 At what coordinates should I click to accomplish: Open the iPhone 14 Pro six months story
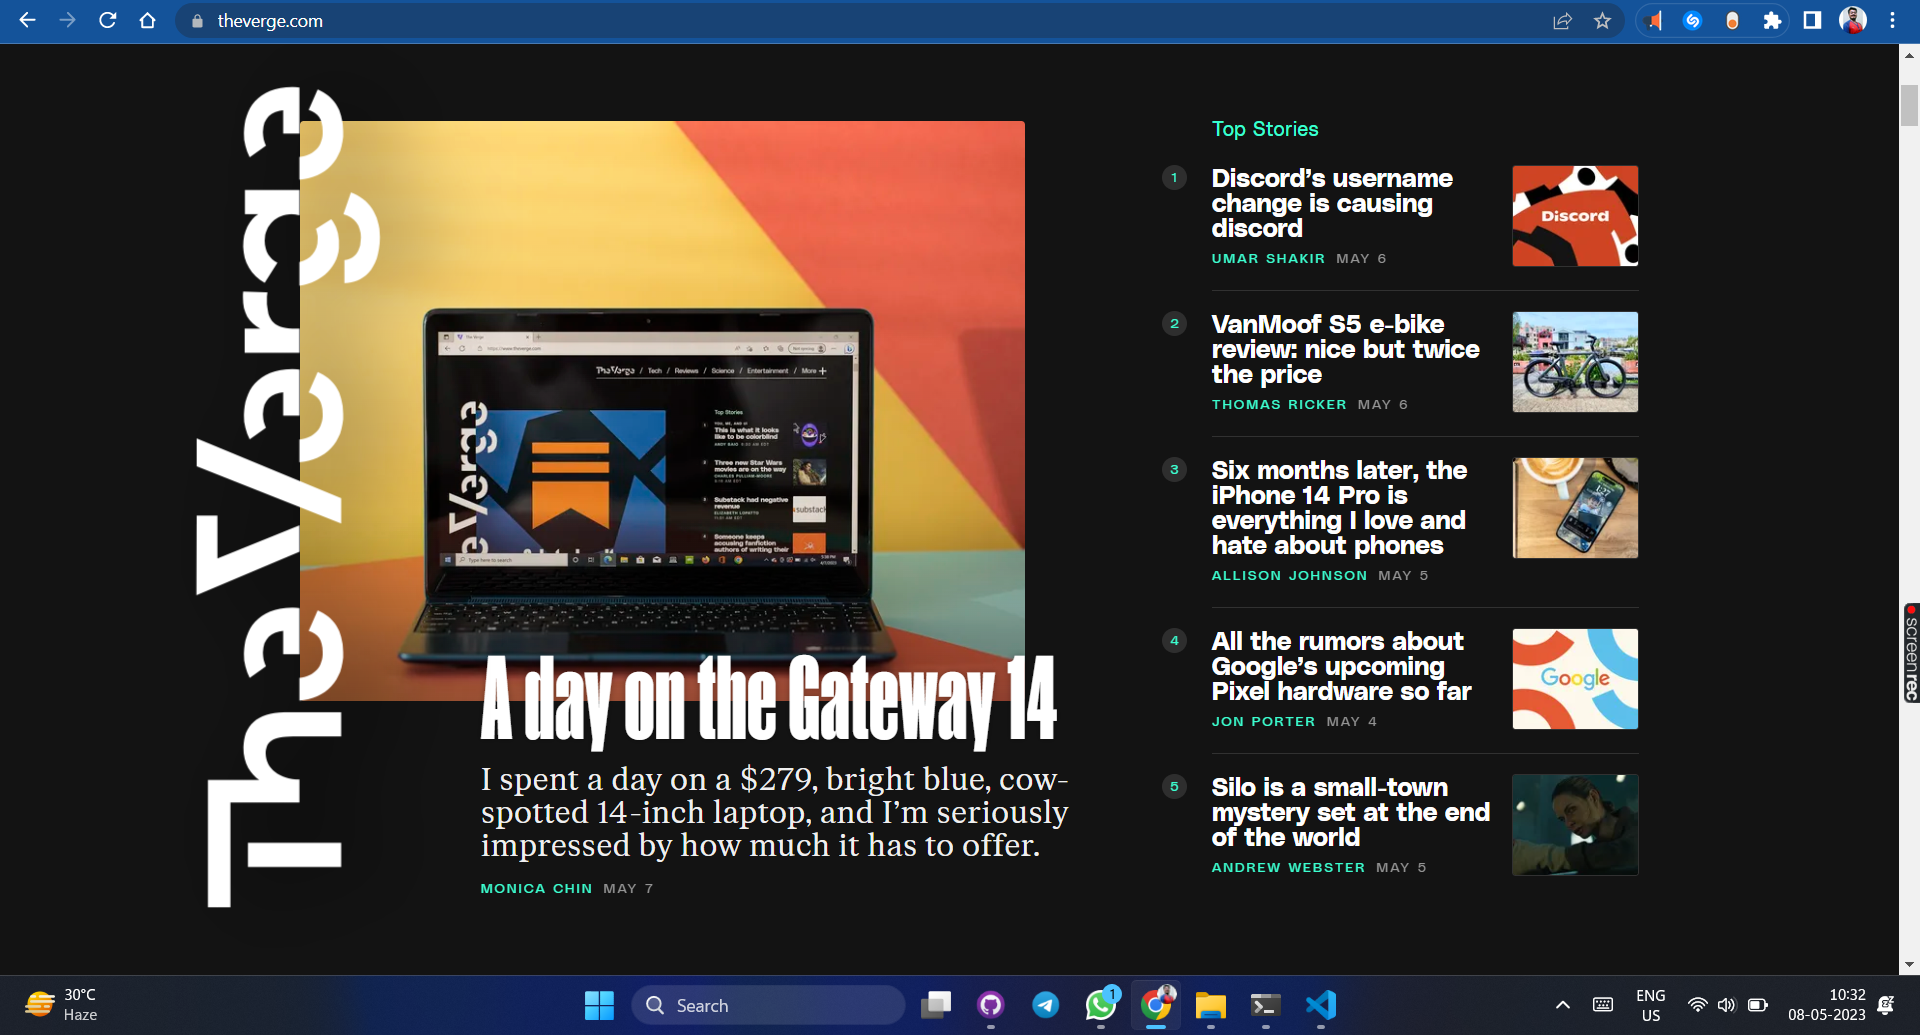[1339, 507]
